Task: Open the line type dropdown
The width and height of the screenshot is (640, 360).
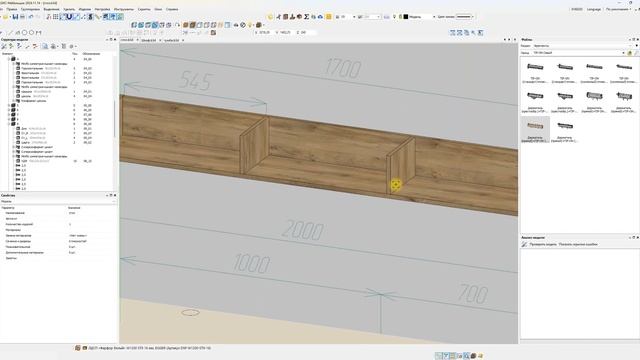Action: pos(465,17)
